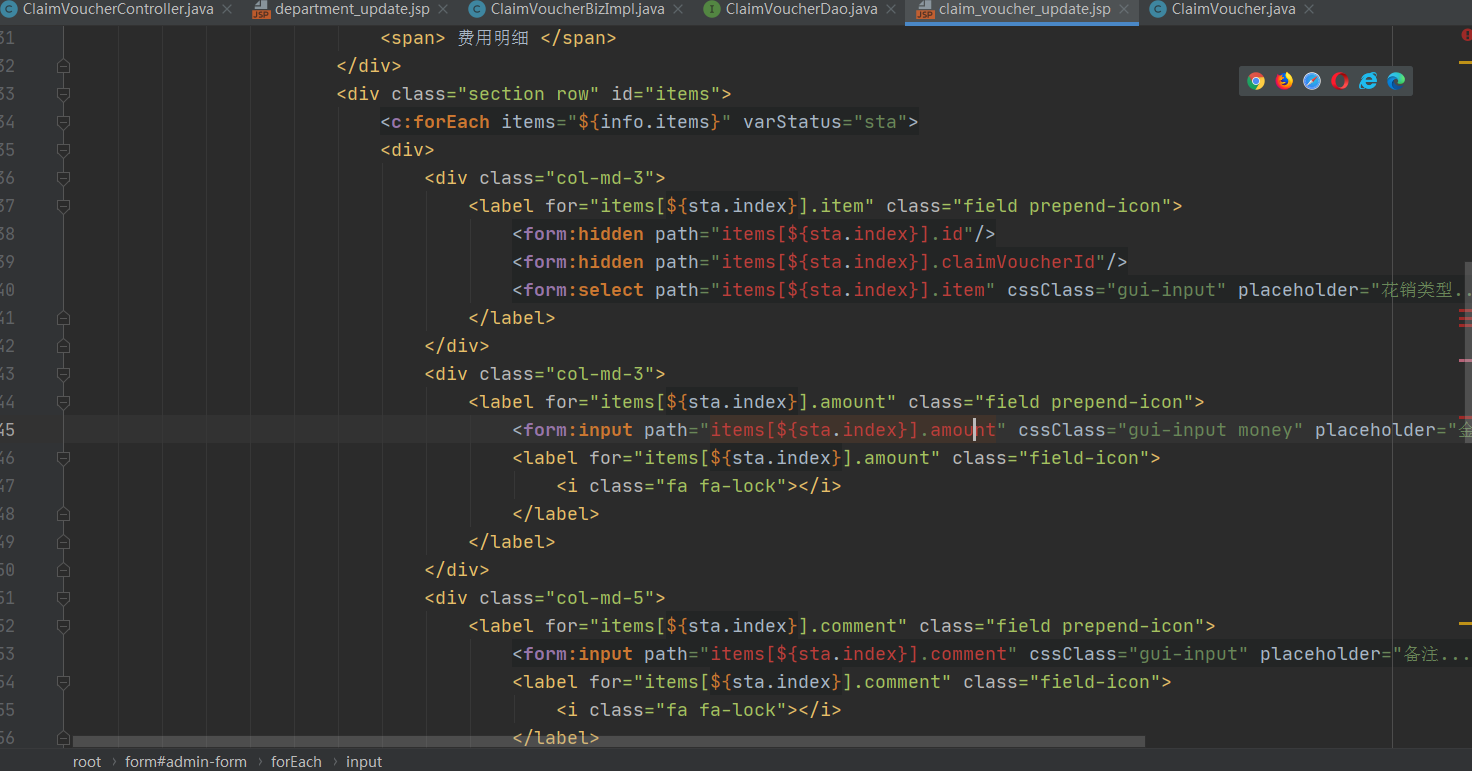1472x771 pixels.
Task: Click the forEach breadcrumb
Action: [x=296, y=762]
